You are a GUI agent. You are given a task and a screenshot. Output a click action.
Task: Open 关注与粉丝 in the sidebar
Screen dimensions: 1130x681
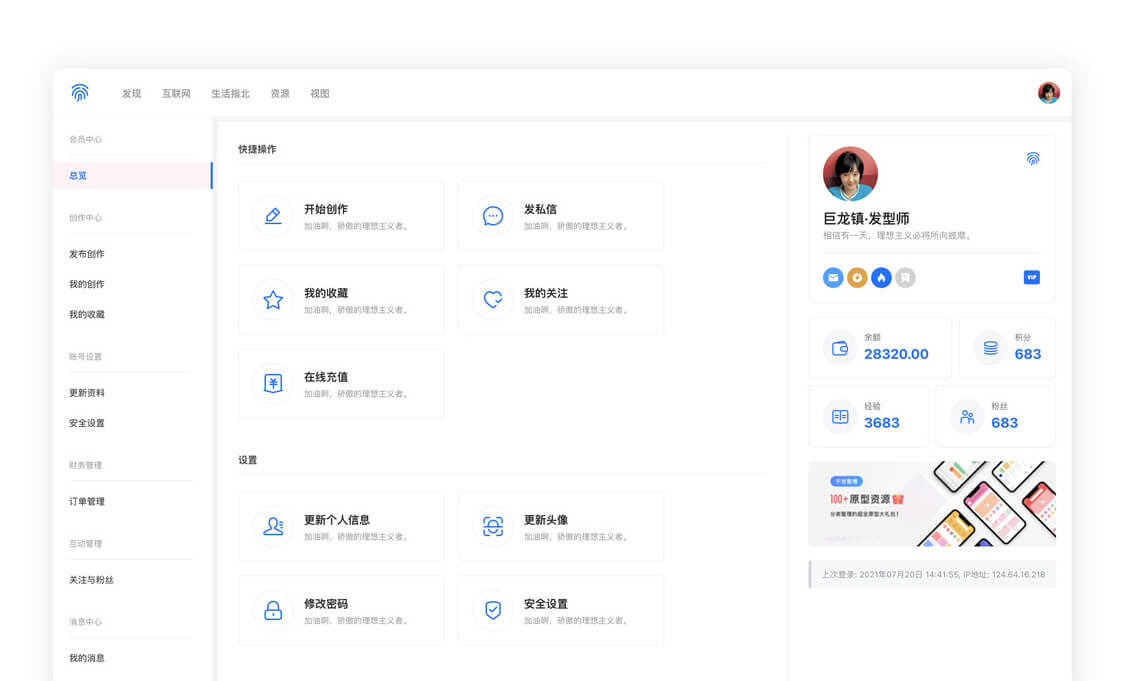[x=91, y=580]
